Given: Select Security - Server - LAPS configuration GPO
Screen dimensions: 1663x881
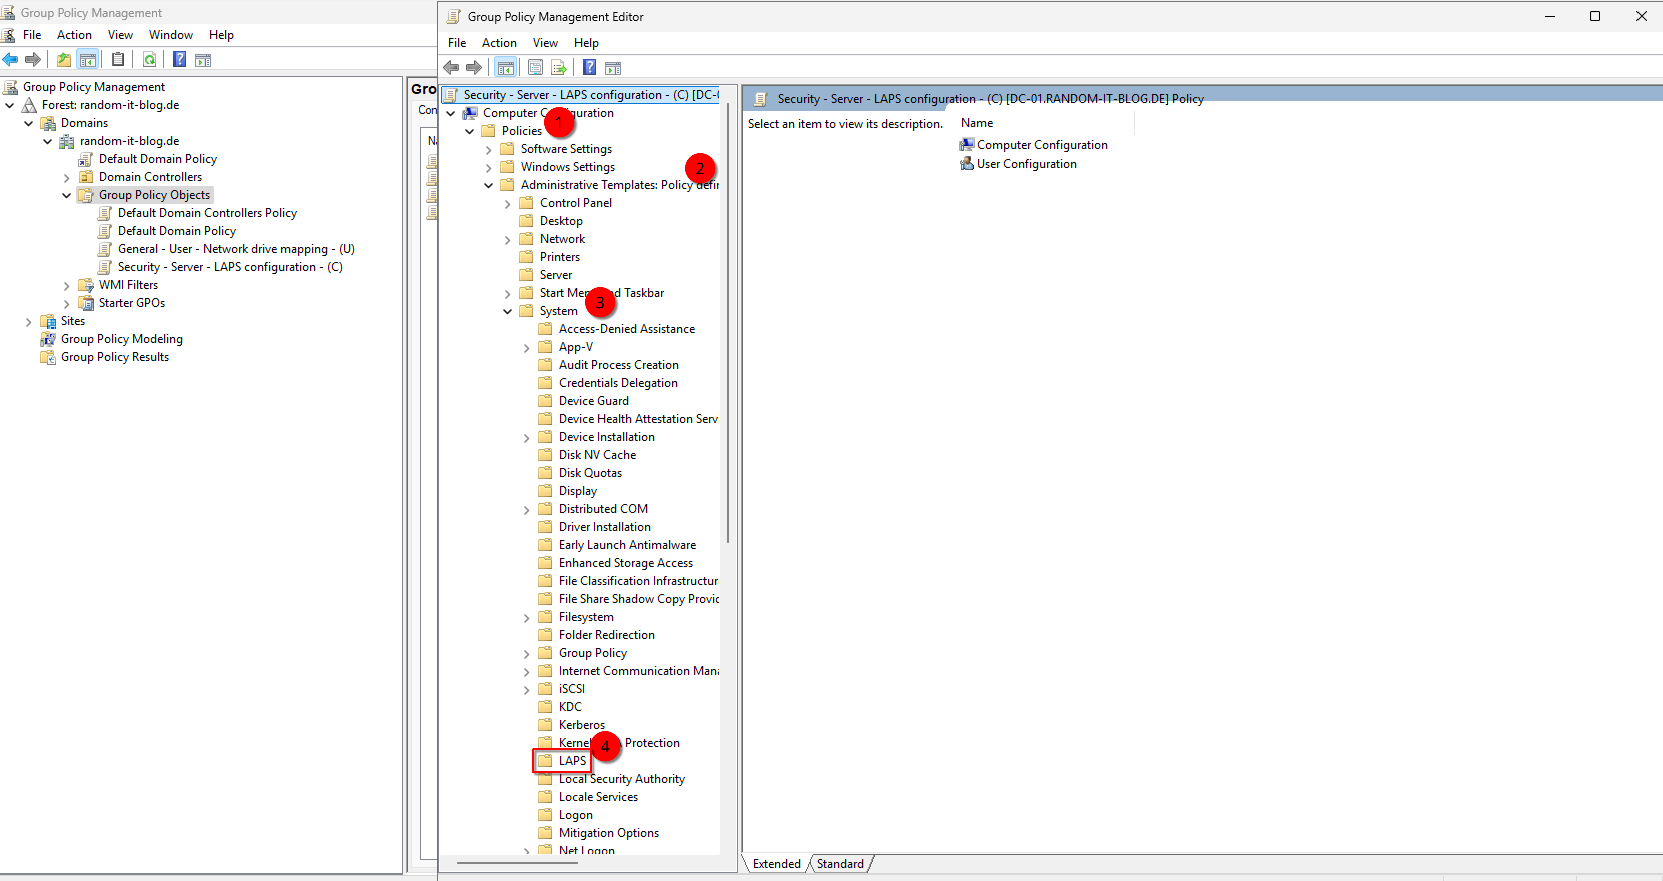Looking at the screenshot, I should [x=230, y=267].
